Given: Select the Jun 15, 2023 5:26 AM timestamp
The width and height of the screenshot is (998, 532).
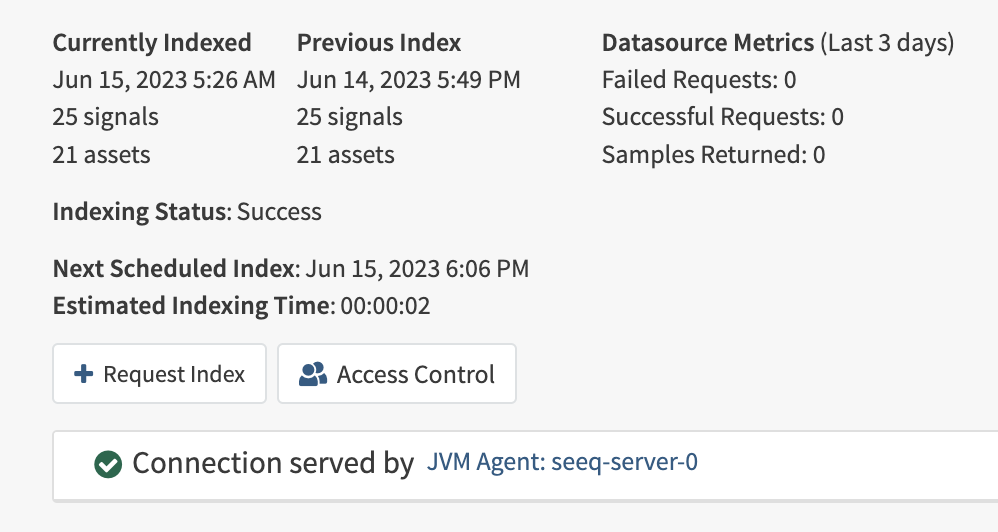Looking at the screenshot, I should [164, 80].
